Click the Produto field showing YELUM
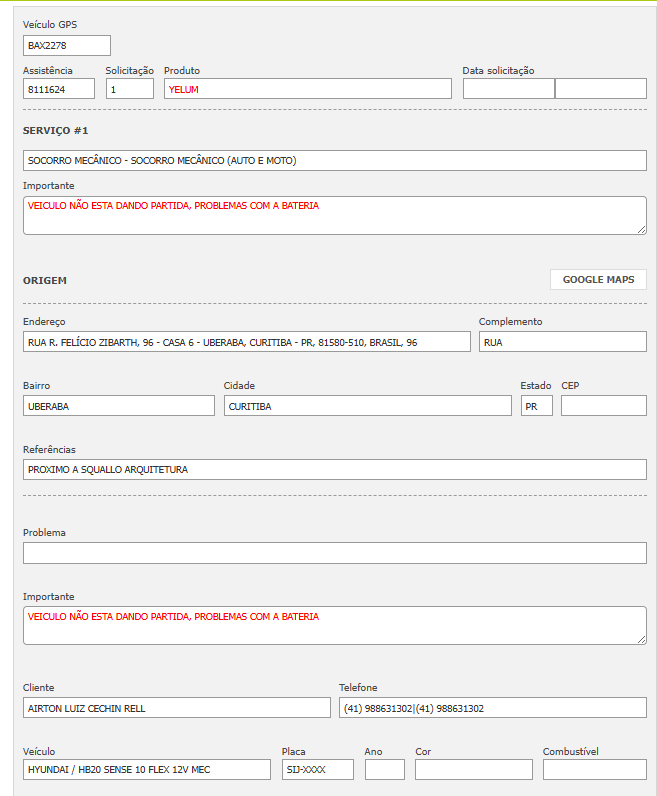The height and width of the screenshot is (796, 657). 307,89
